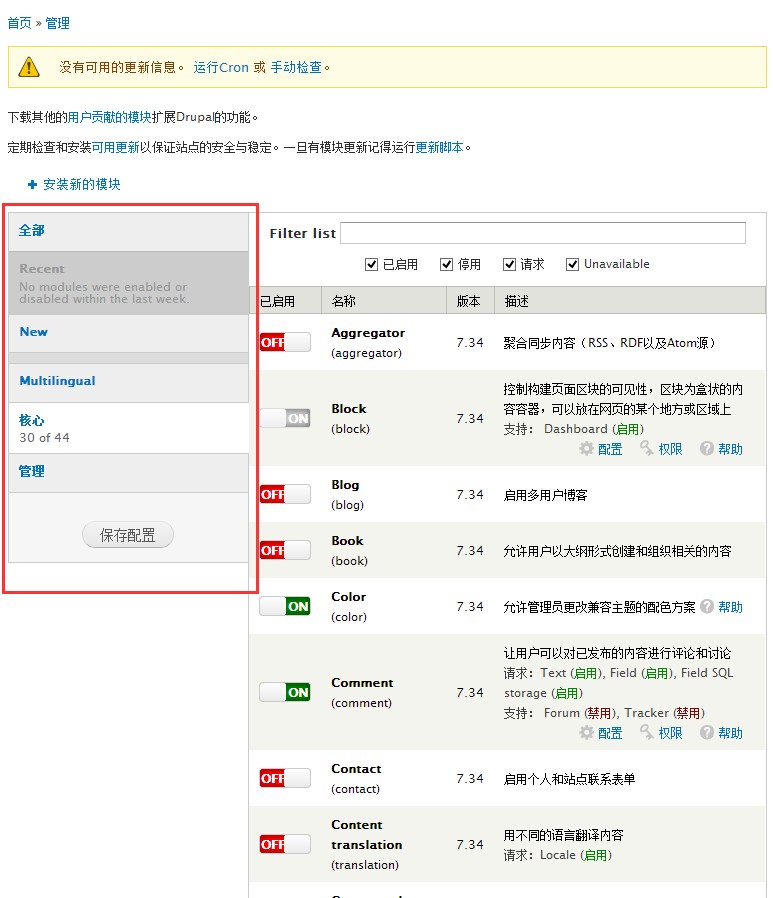Viewport: 774px width, 898px height.
Task: Open the 首页 breadcrumb link
Action: (19, 23)
